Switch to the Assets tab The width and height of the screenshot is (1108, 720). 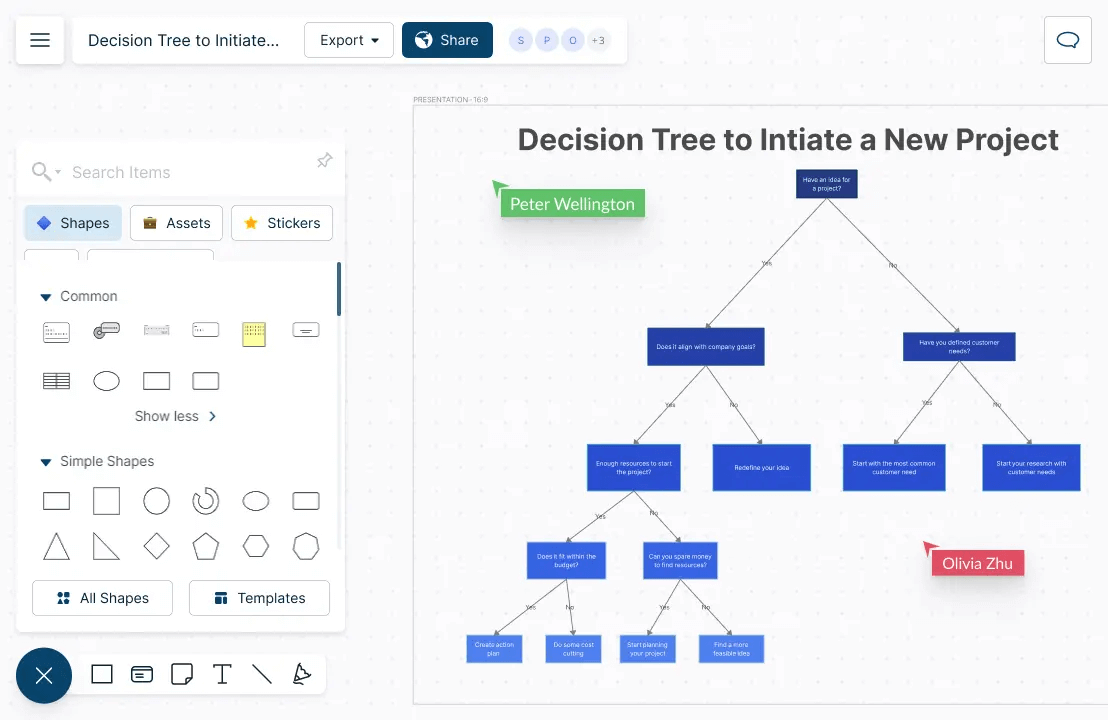pos(177,223)
